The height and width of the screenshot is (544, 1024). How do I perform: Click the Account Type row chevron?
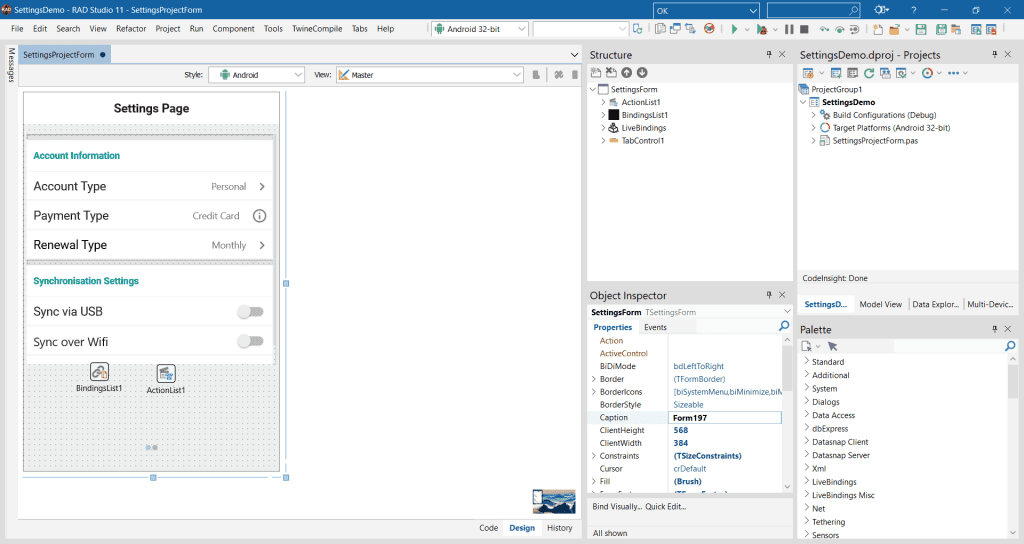pyautogui.click(x=262, y=186)
